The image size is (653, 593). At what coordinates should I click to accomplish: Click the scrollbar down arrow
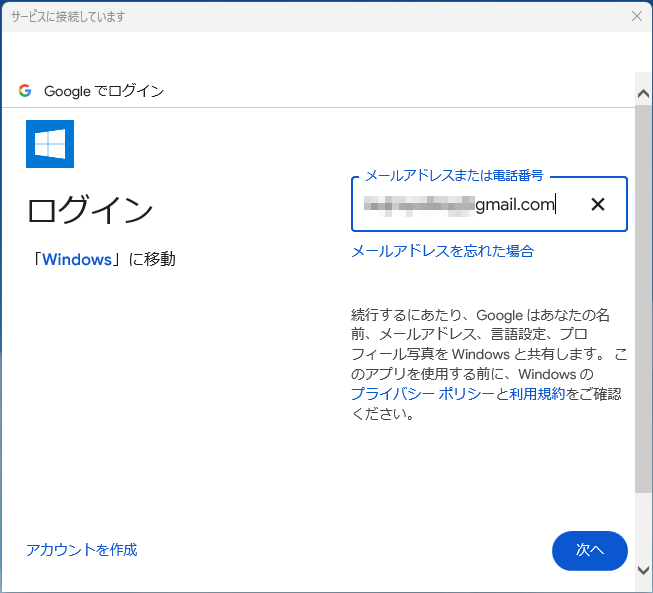pyautogui.click(x=643, y=570)
